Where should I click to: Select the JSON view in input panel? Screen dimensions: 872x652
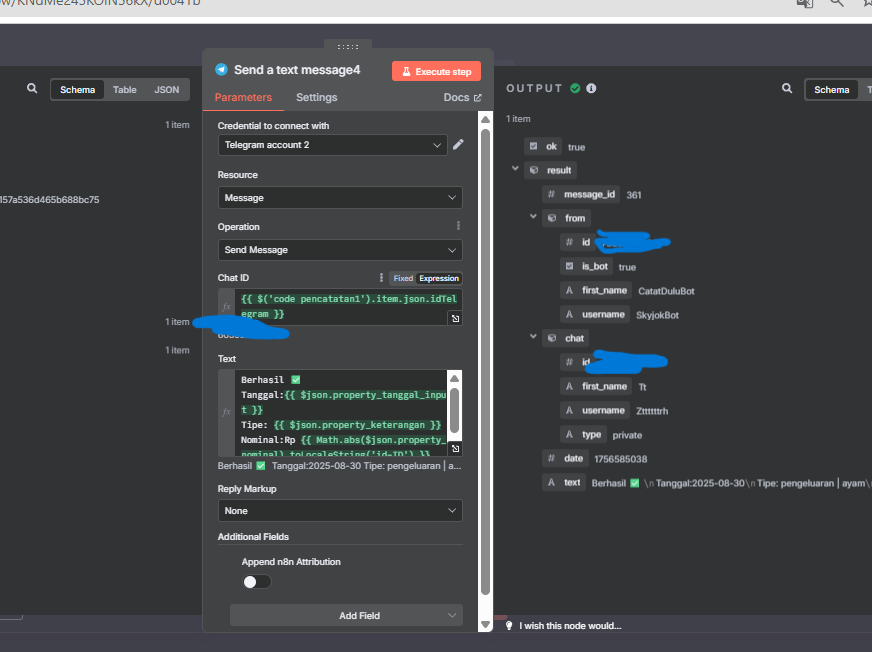[x=166, y=90]
